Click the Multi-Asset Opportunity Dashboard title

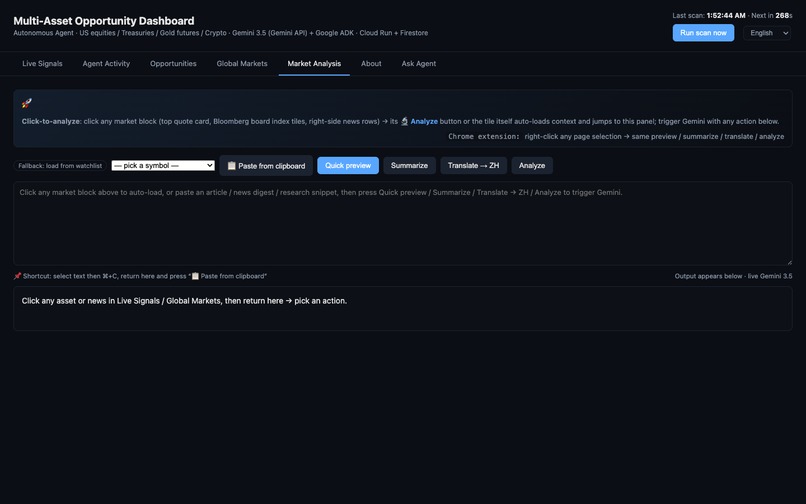pyautogui.click(x=104, y=21)
